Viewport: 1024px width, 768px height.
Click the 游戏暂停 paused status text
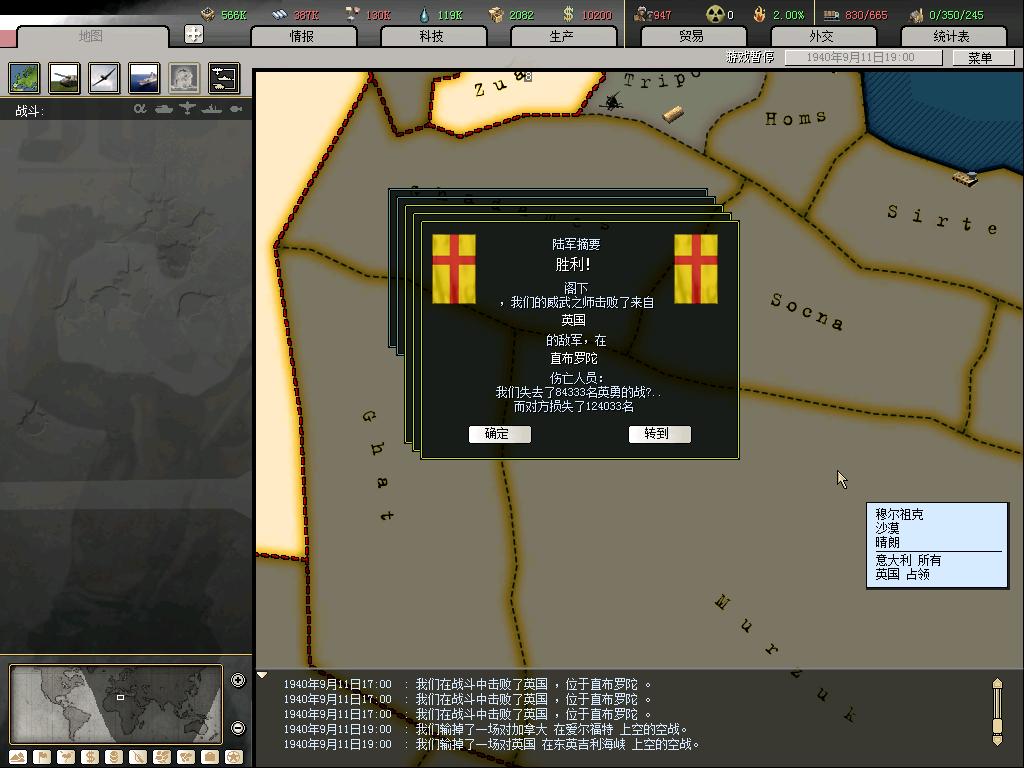tap(750, 57)
